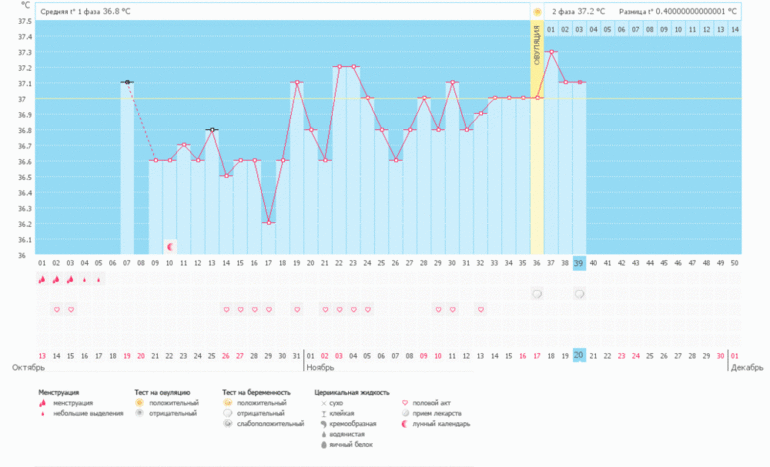Click the peak temperature point at 37.3
The height and width of the screenshot is (467, 770).
coord(551,52)
